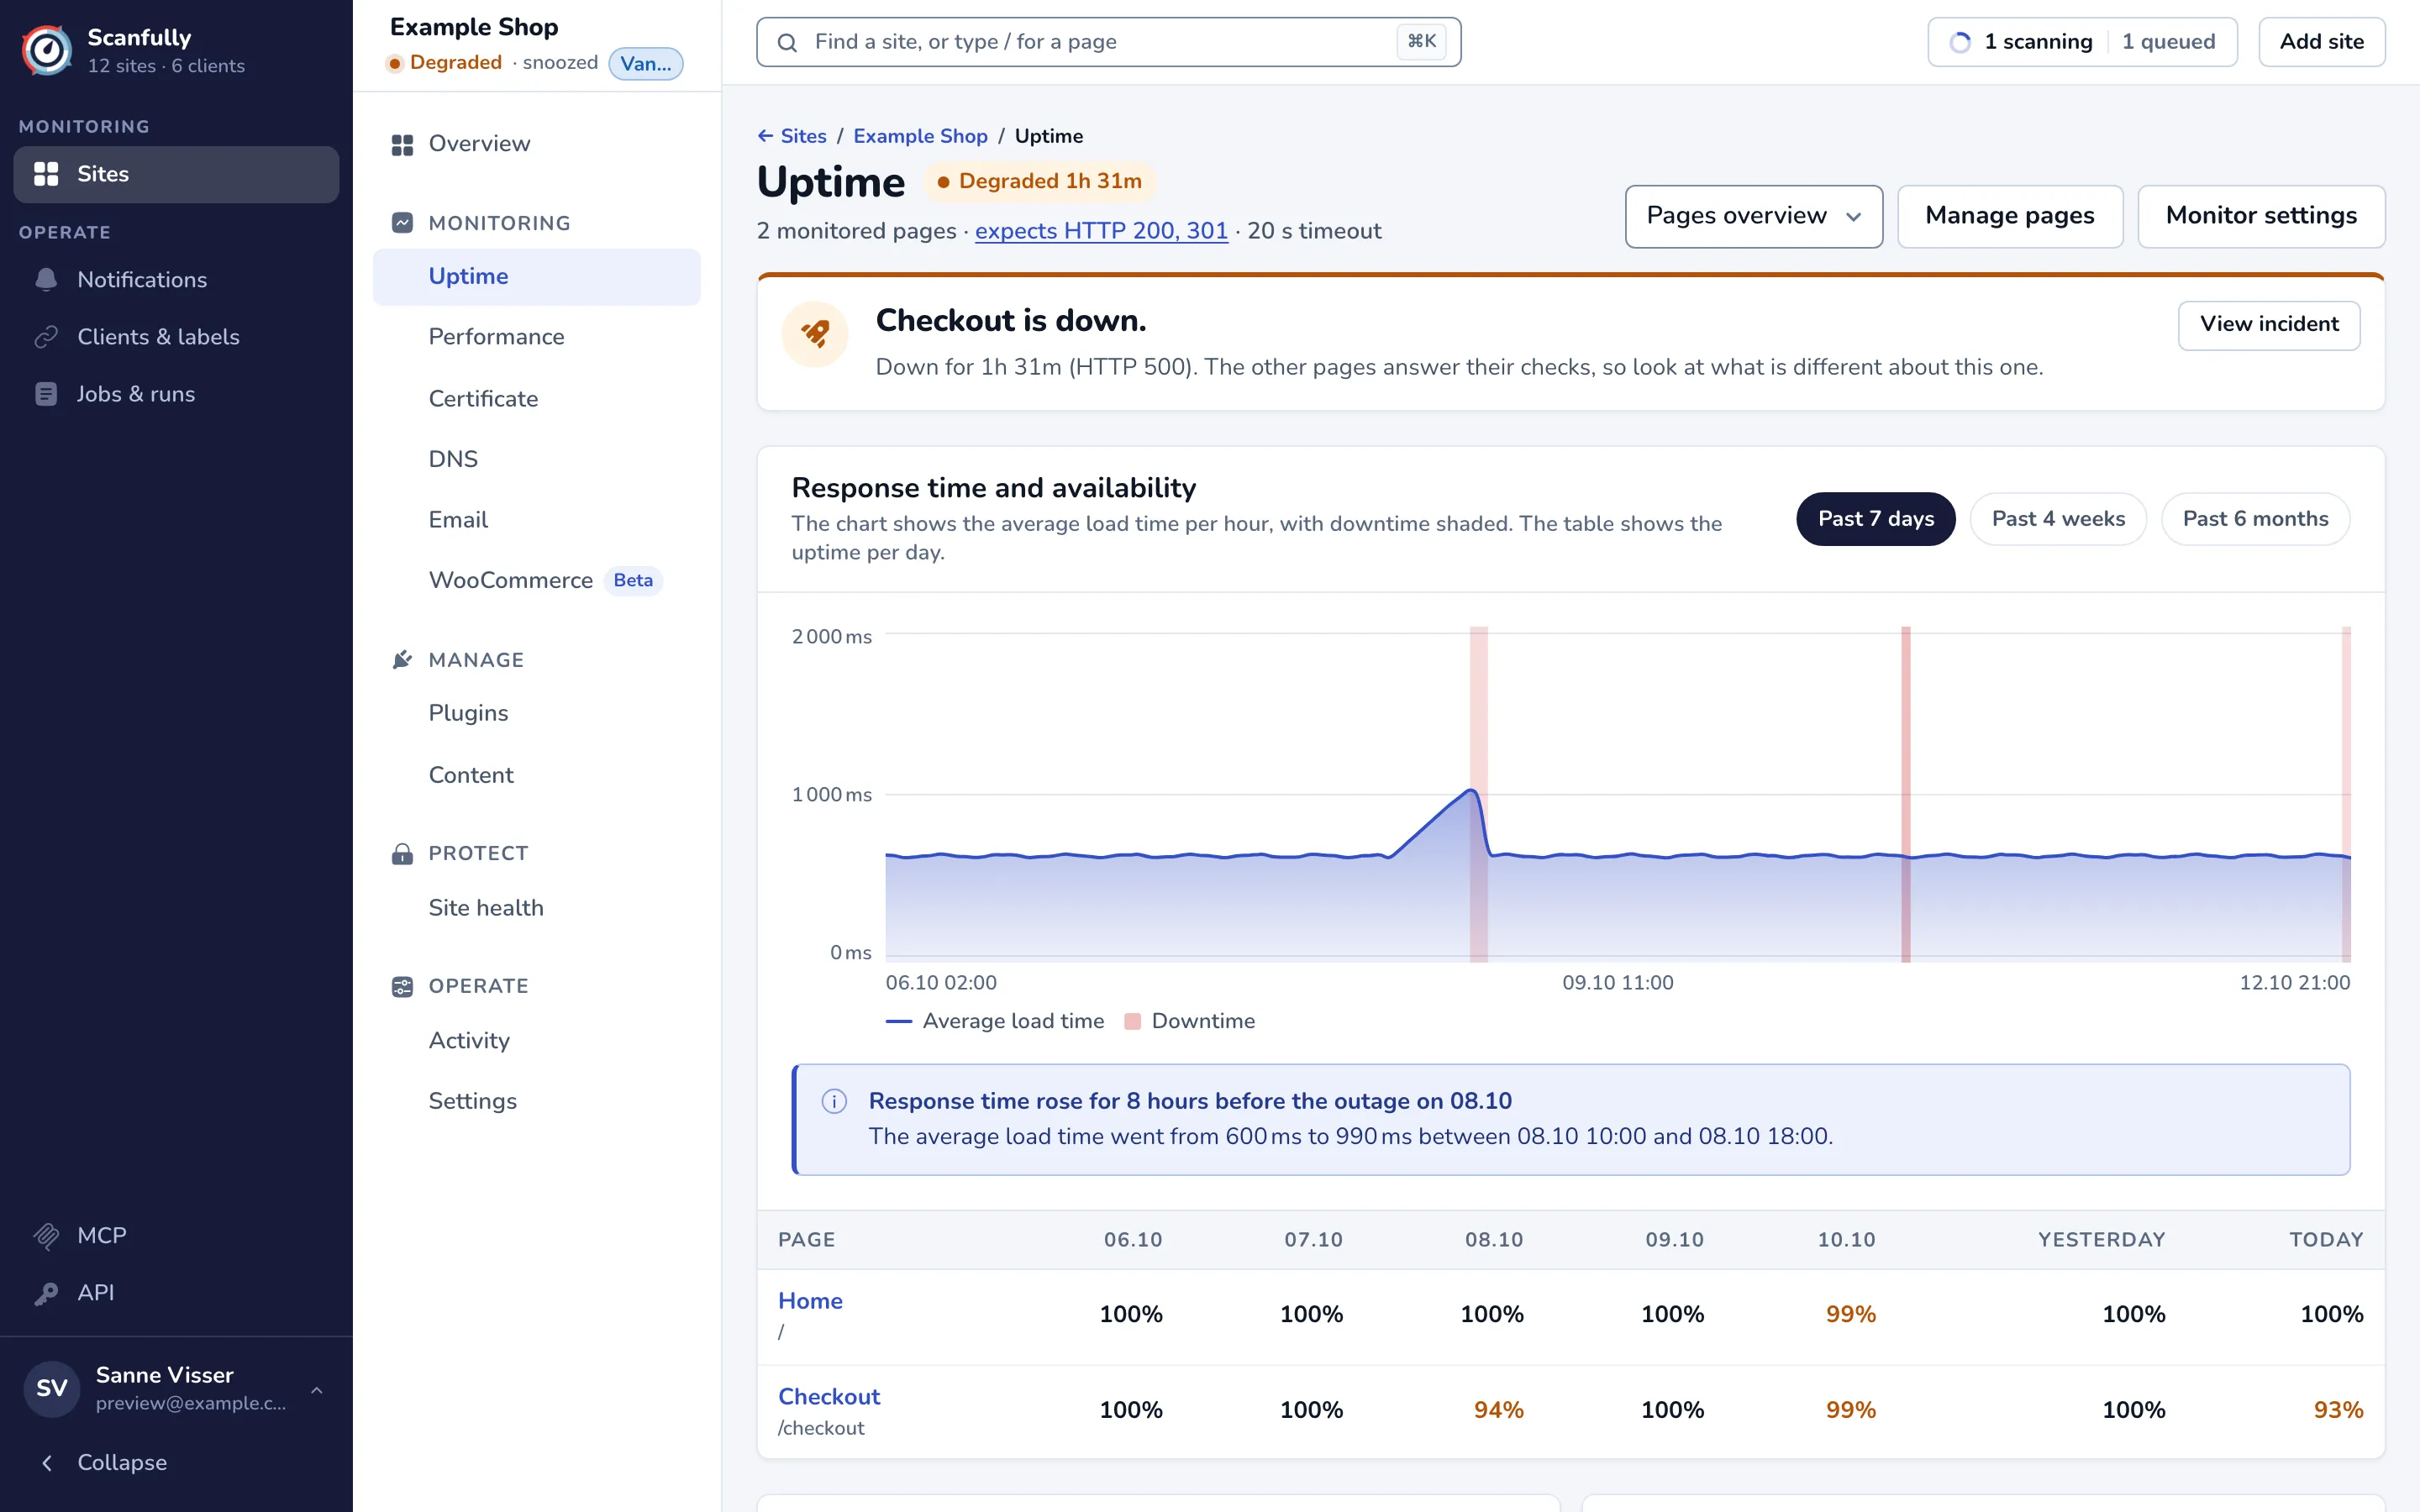2420x1512 pixels.
Task: Open the Activity menu item
Action: pos(537,1041)
